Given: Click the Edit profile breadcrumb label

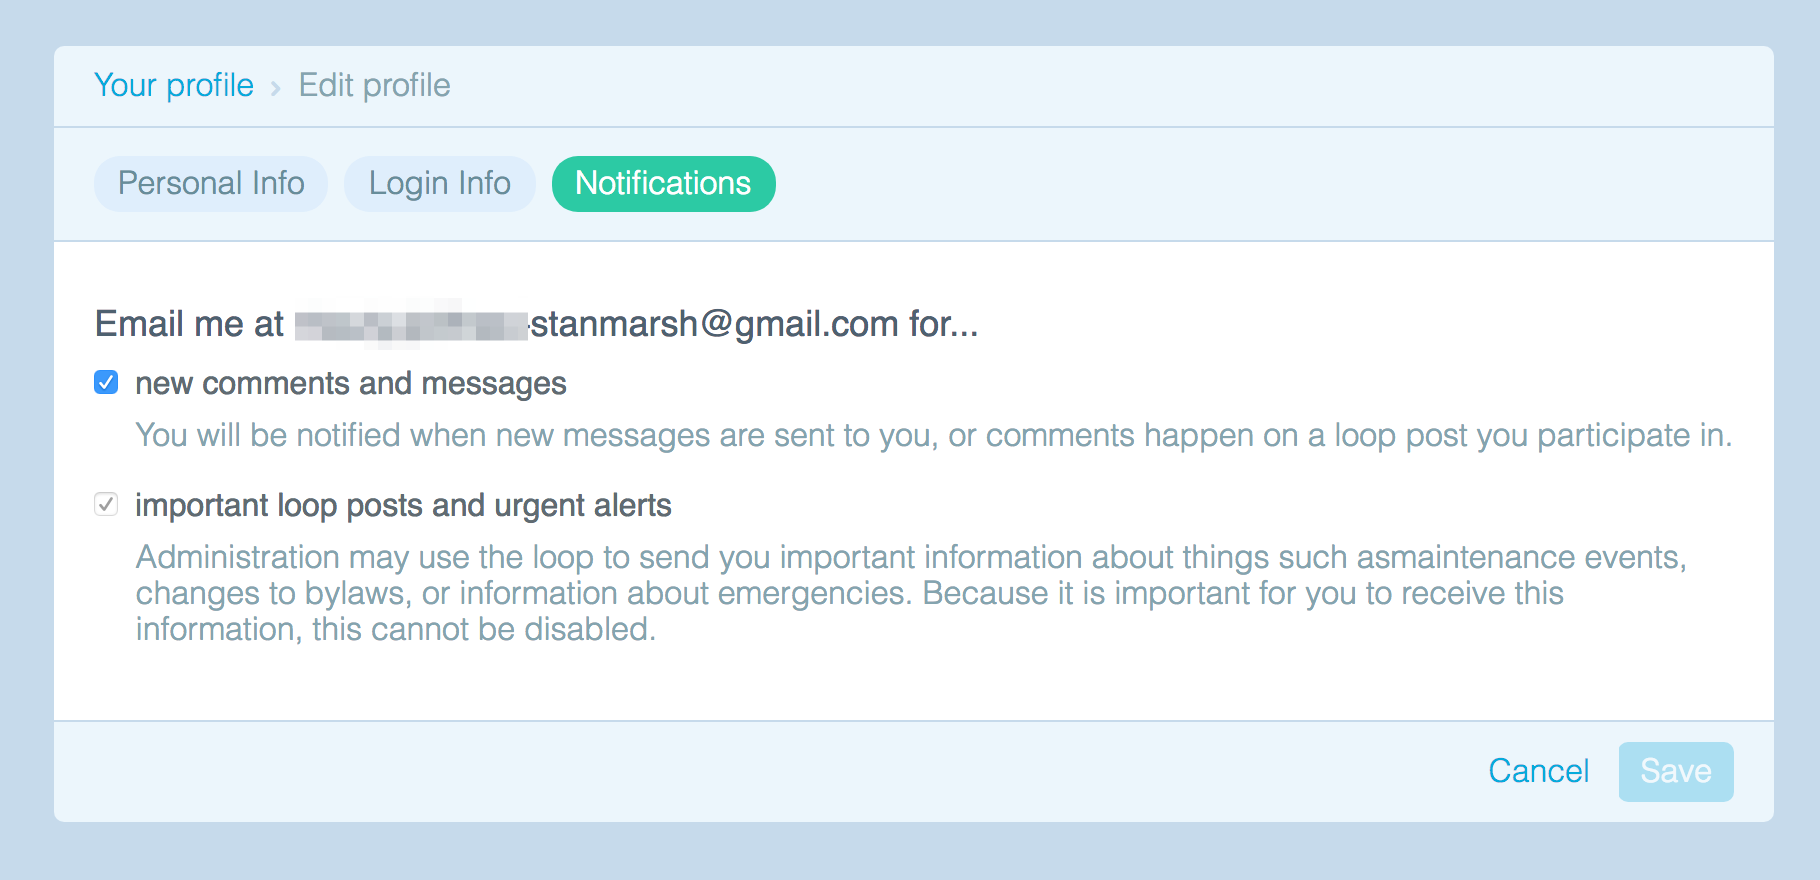Looking at the screenshot, I should click(x=373, y=85).
